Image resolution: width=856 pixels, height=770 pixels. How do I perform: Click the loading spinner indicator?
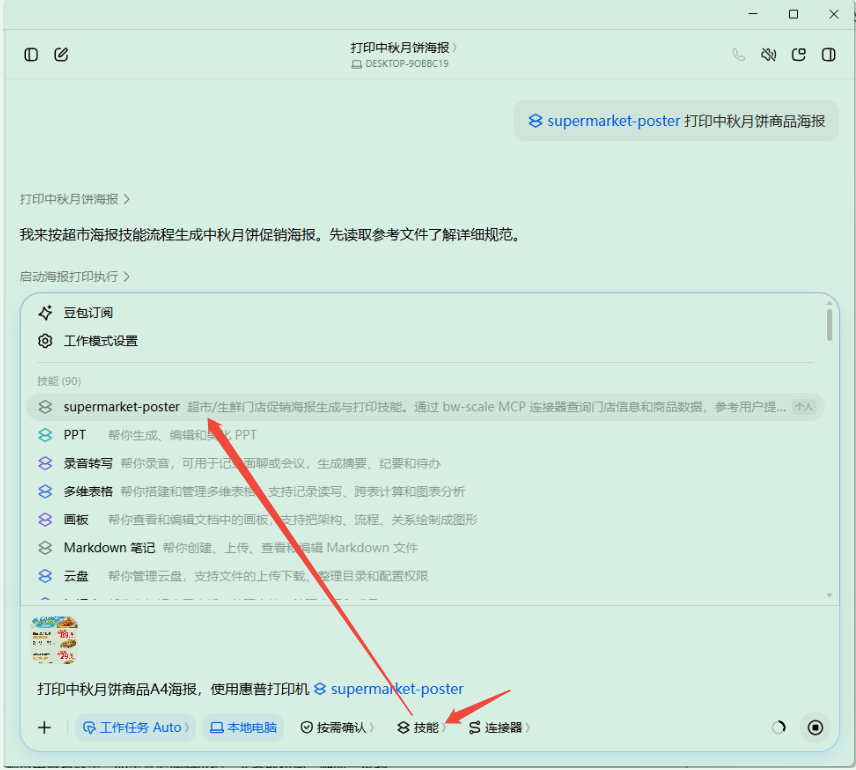tap(779, 727)
